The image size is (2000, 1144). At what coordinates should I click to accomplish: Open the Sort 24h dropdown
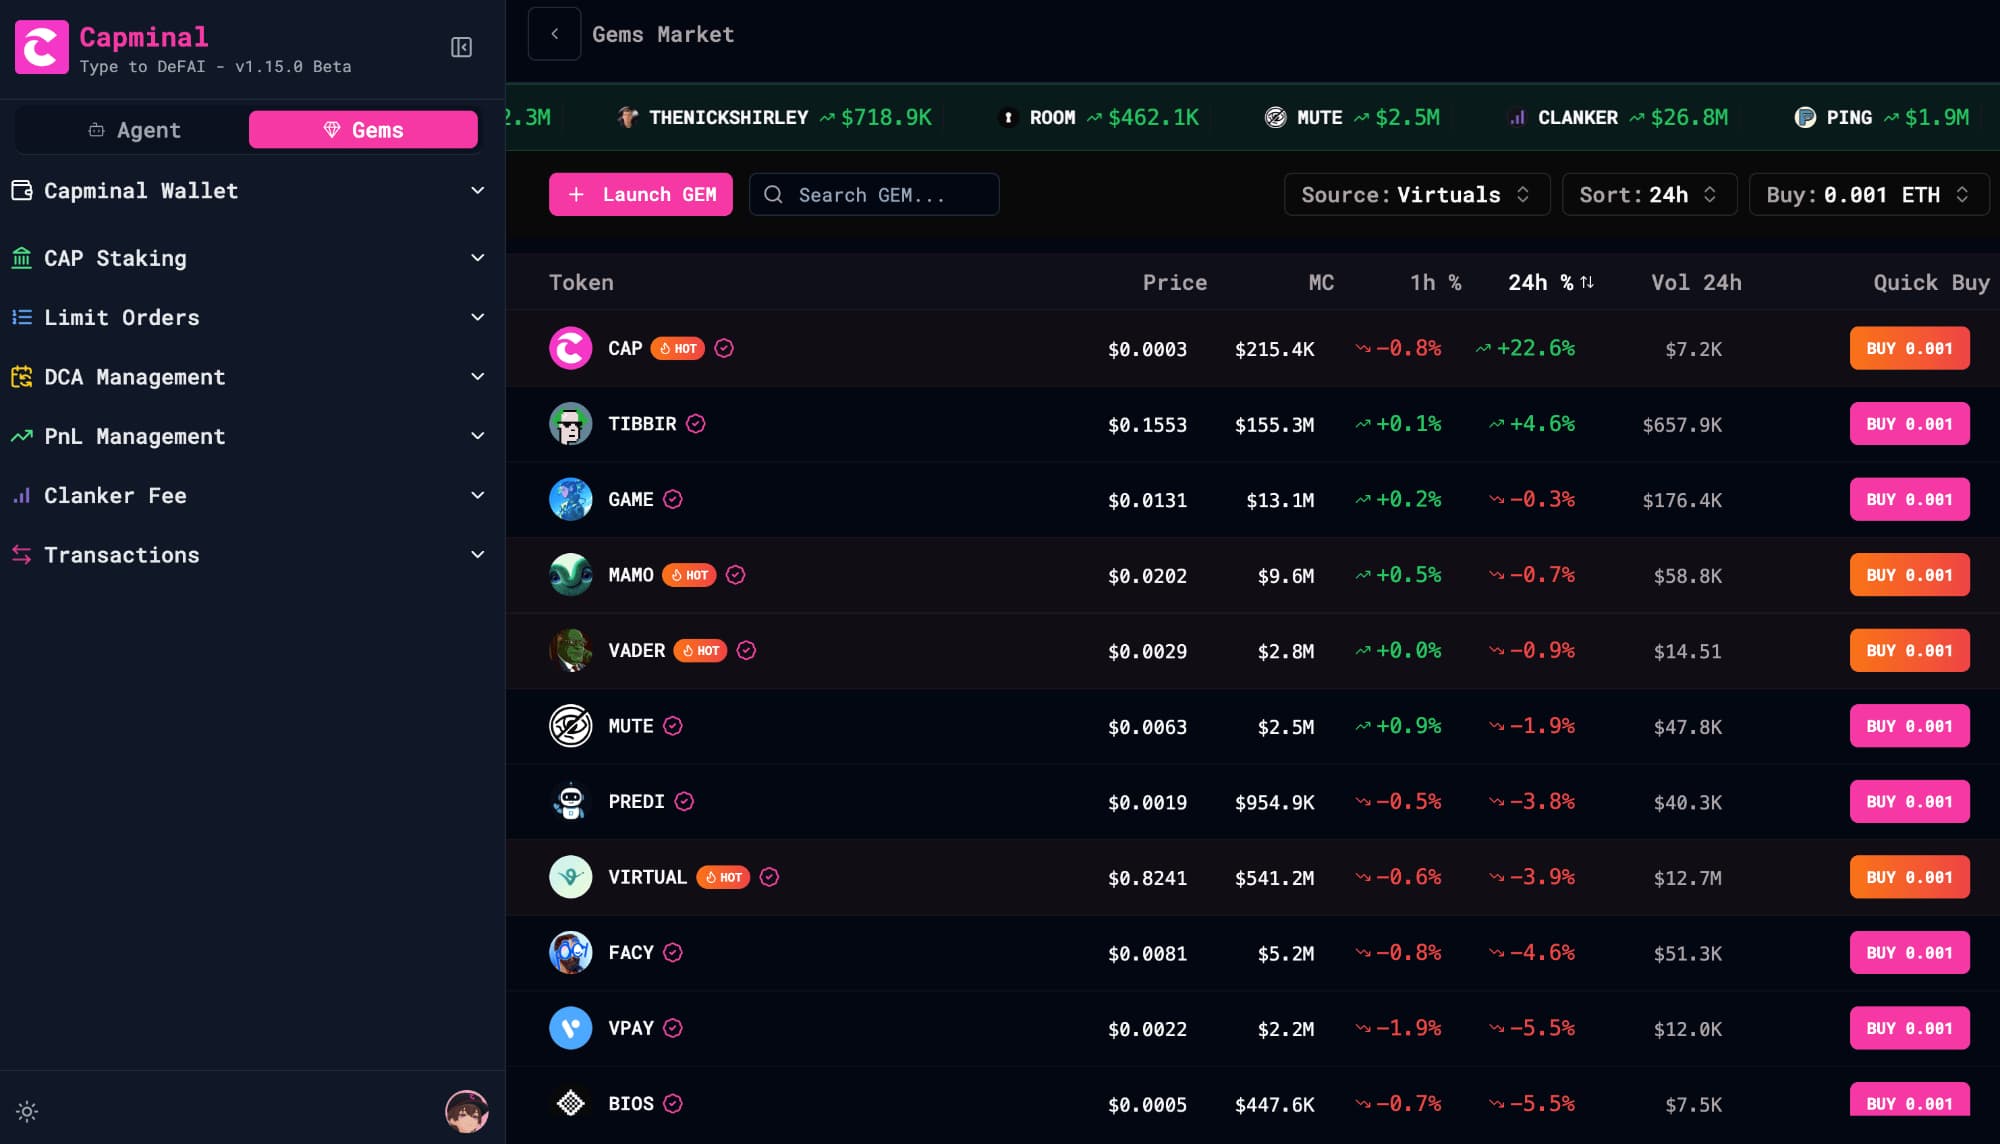(x=1648, y=195)
